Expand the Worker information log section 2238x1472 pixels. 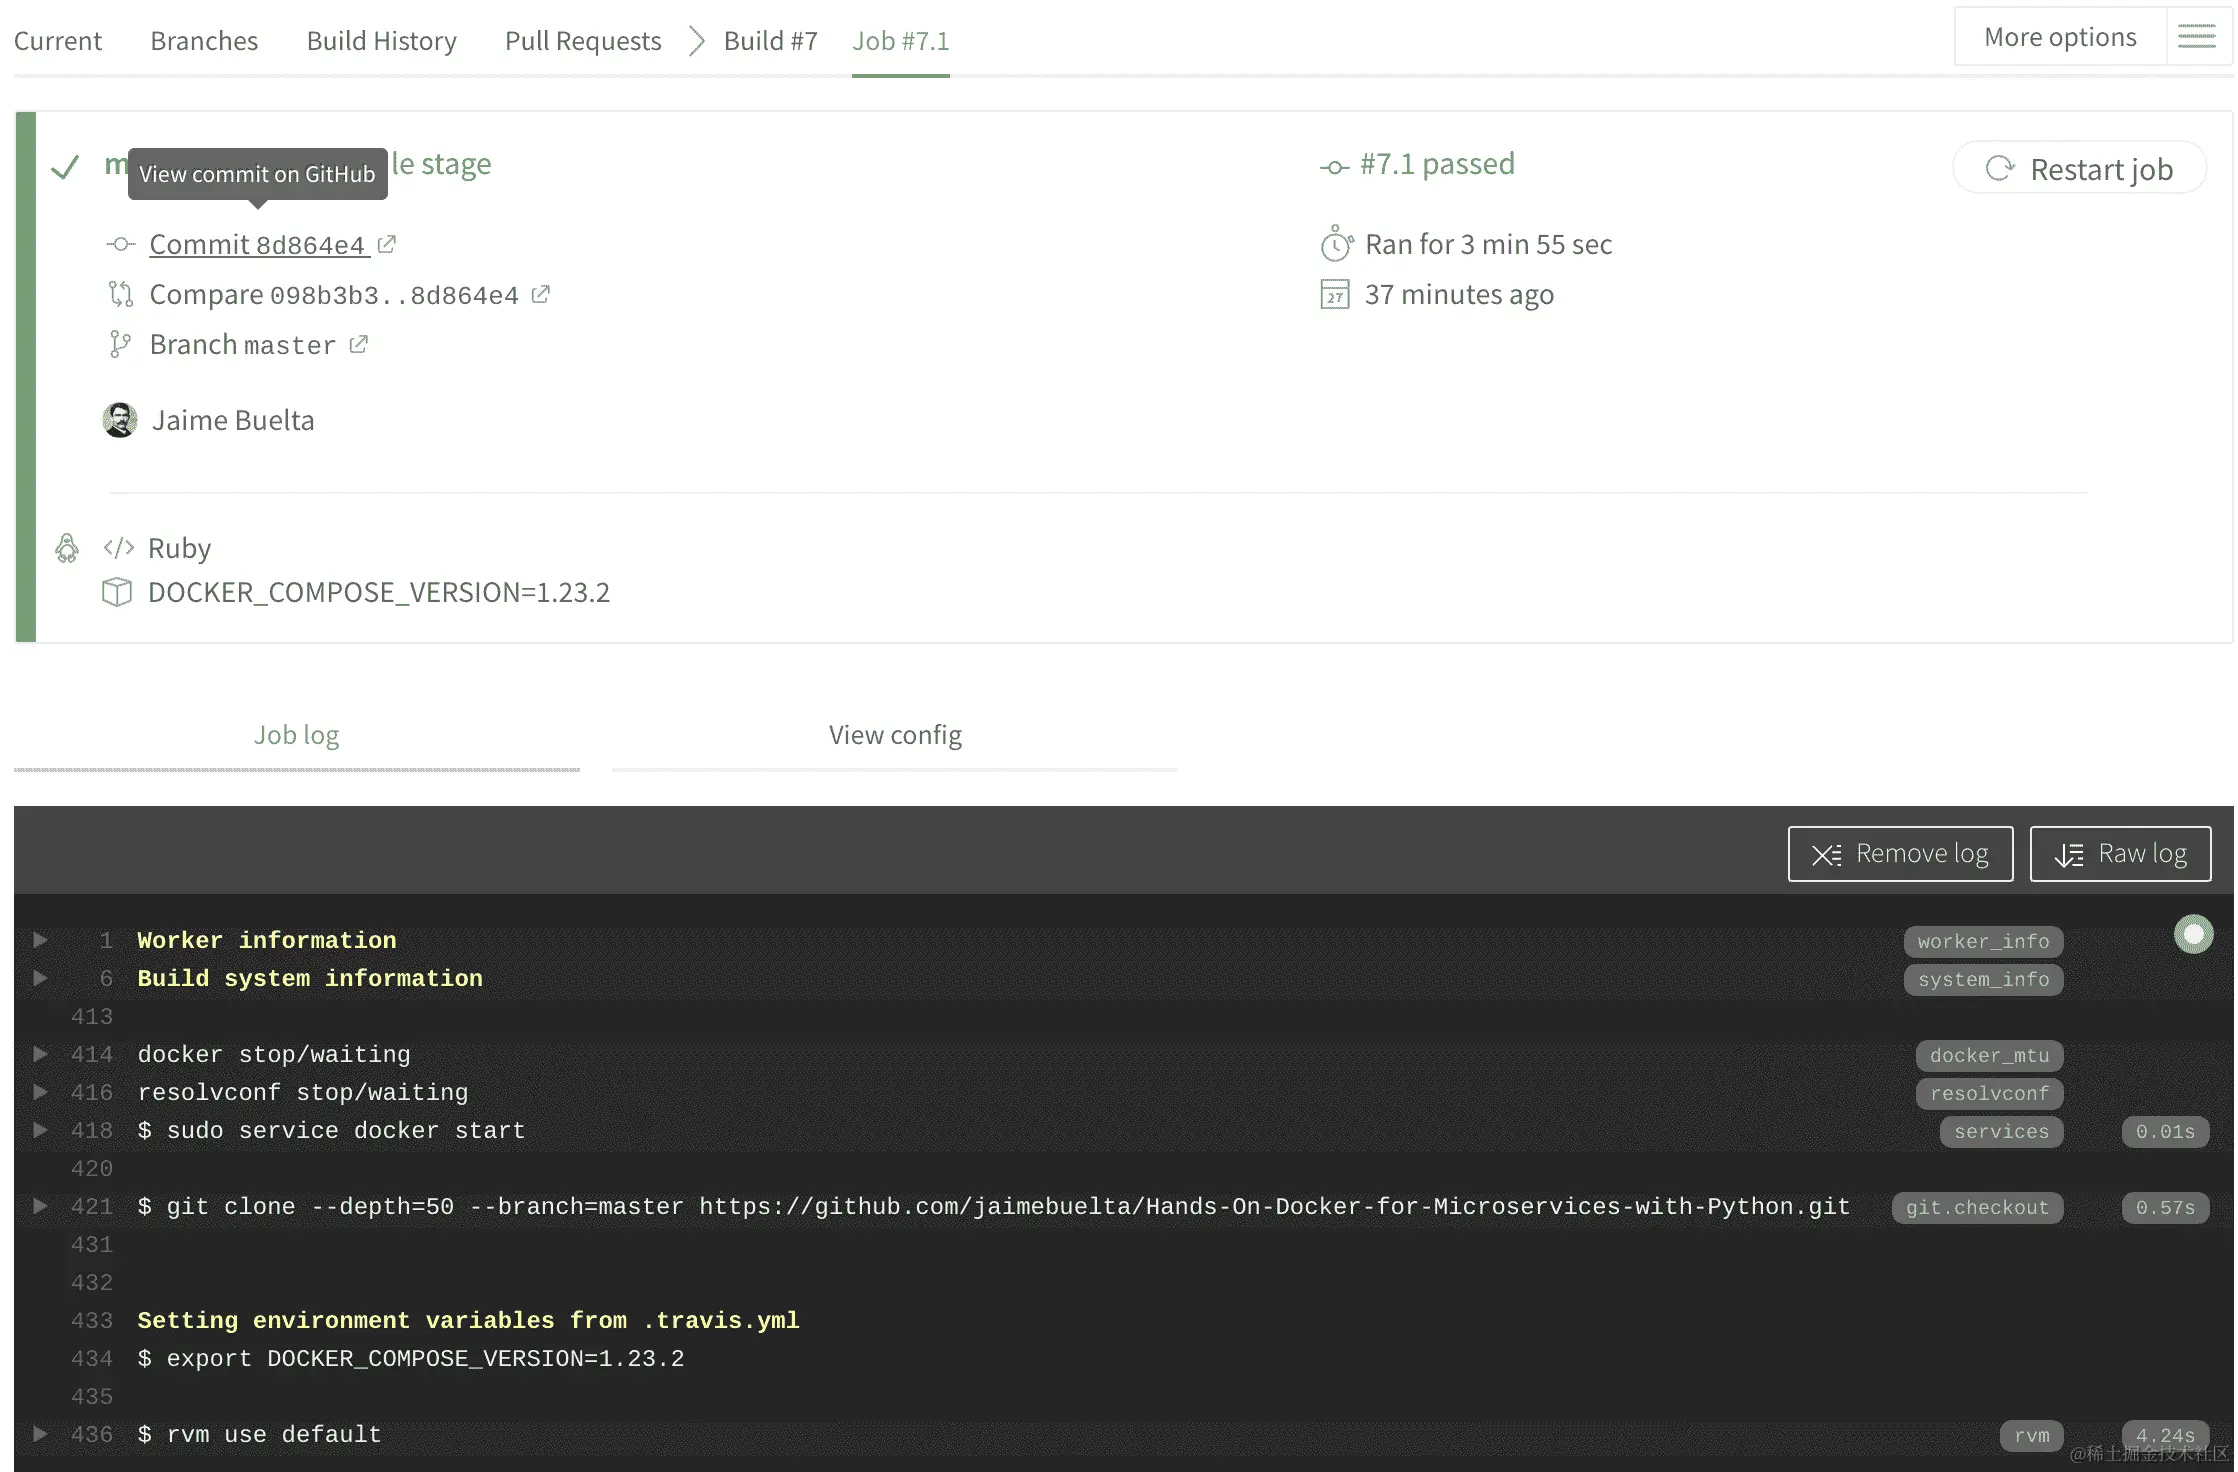click(x=40, y=940)
